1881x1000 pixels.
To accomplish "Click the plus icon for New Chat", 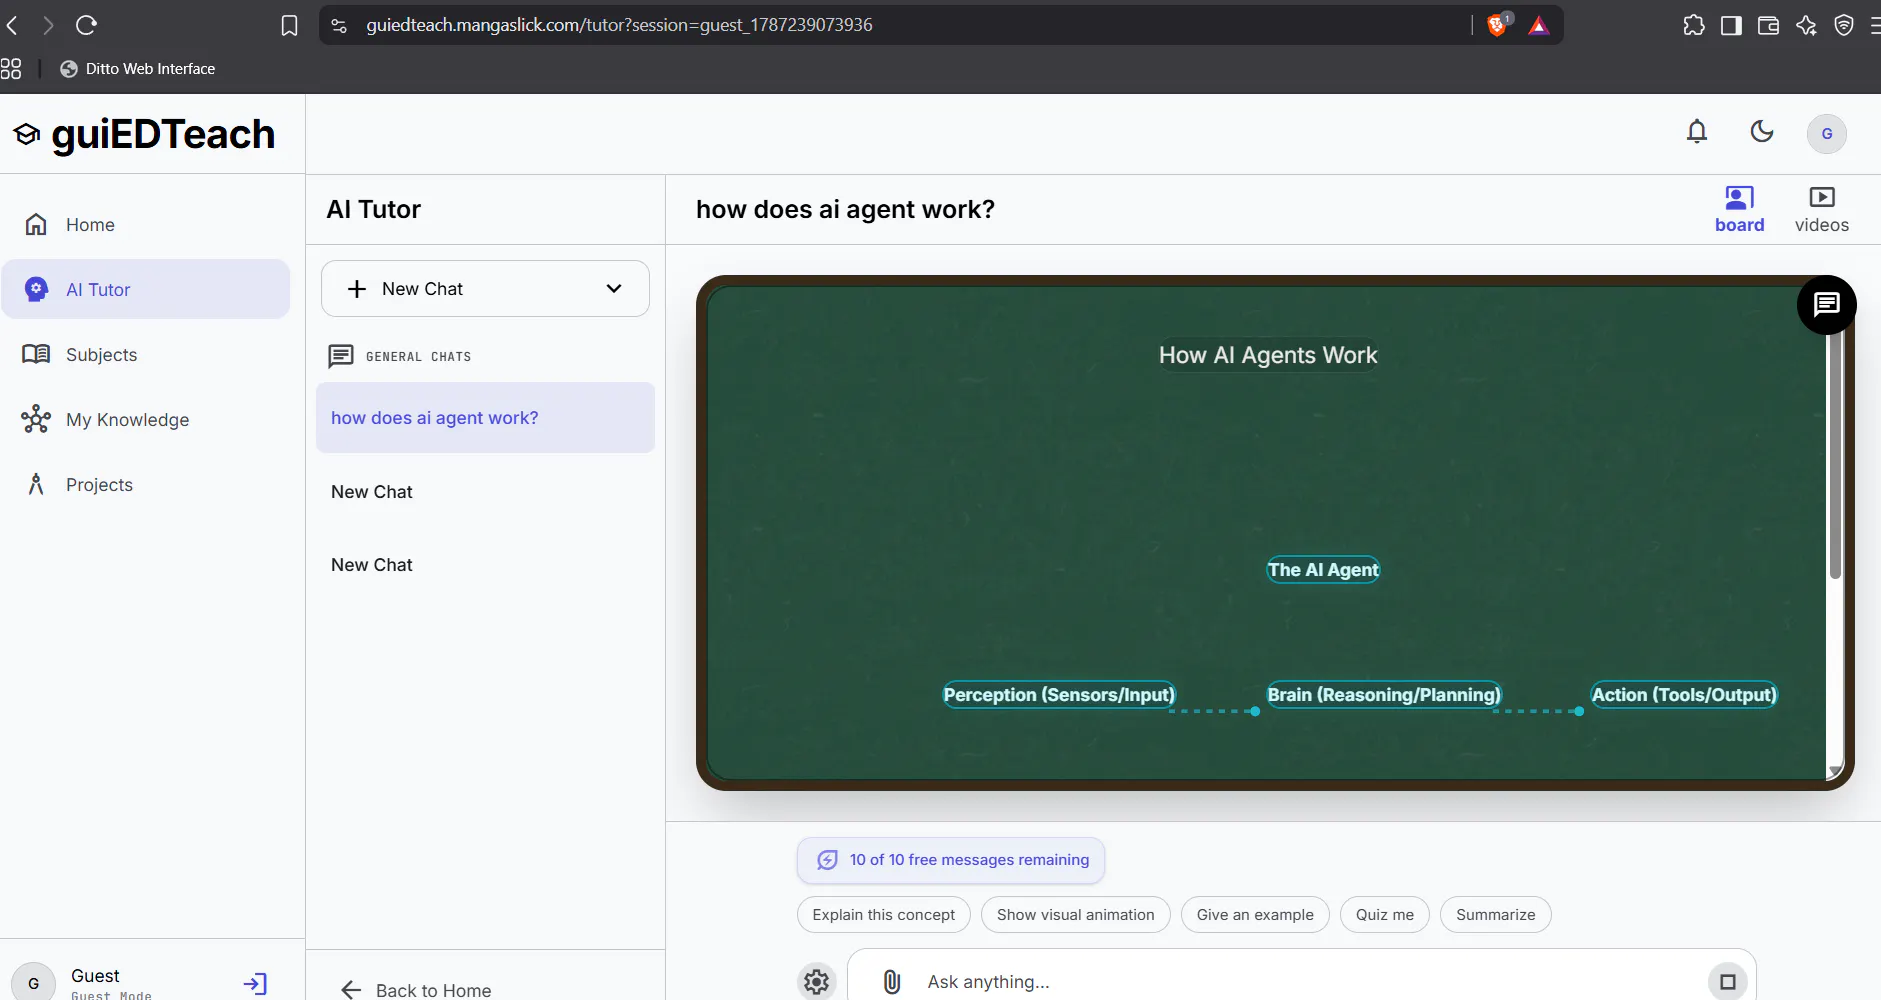I will [x=357, y=289].
